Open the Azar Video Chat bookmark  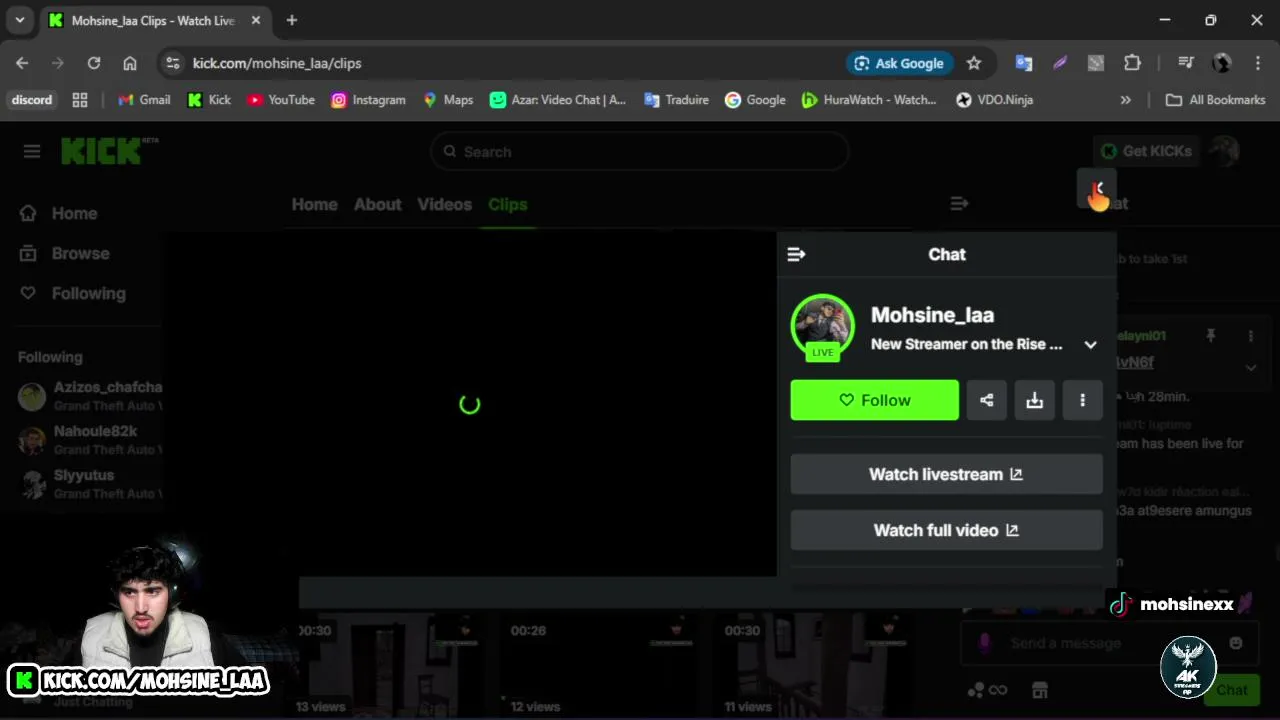558,100
